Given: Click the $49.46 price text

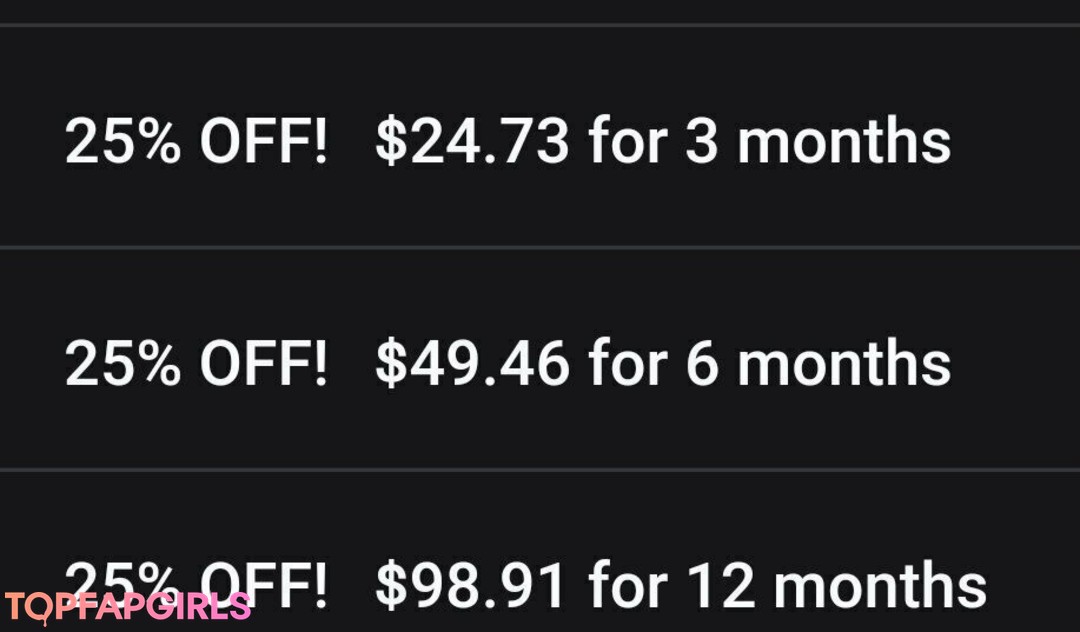Looking at the screenshot, I should 472,362.
